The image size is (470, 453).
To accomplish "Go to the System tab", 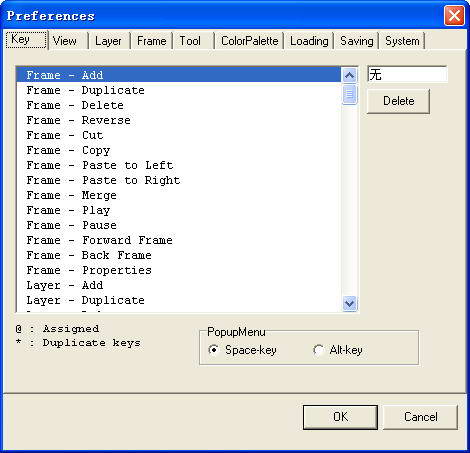I will click(x=402, y=41).
